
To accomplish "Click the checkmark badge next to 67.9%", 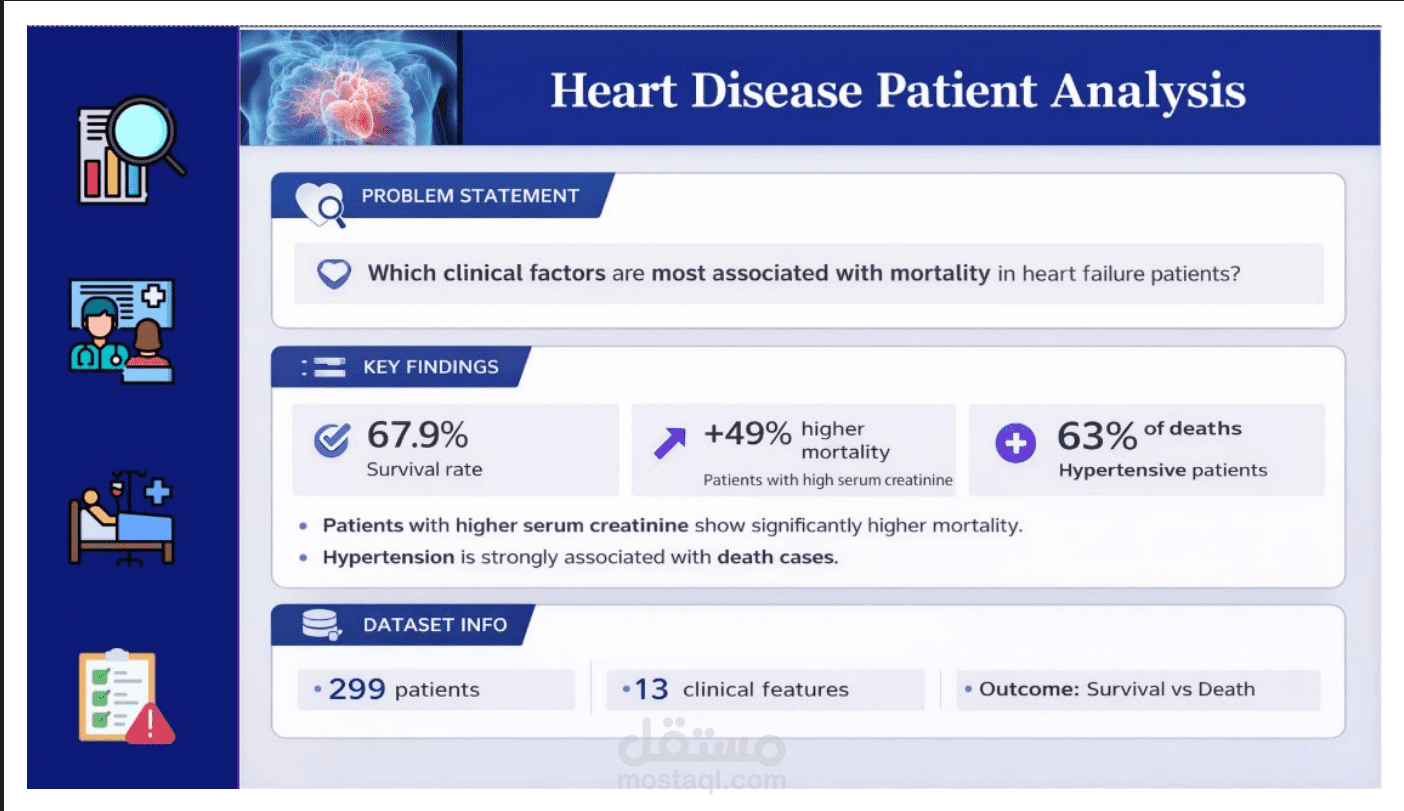I will point(331,440).
